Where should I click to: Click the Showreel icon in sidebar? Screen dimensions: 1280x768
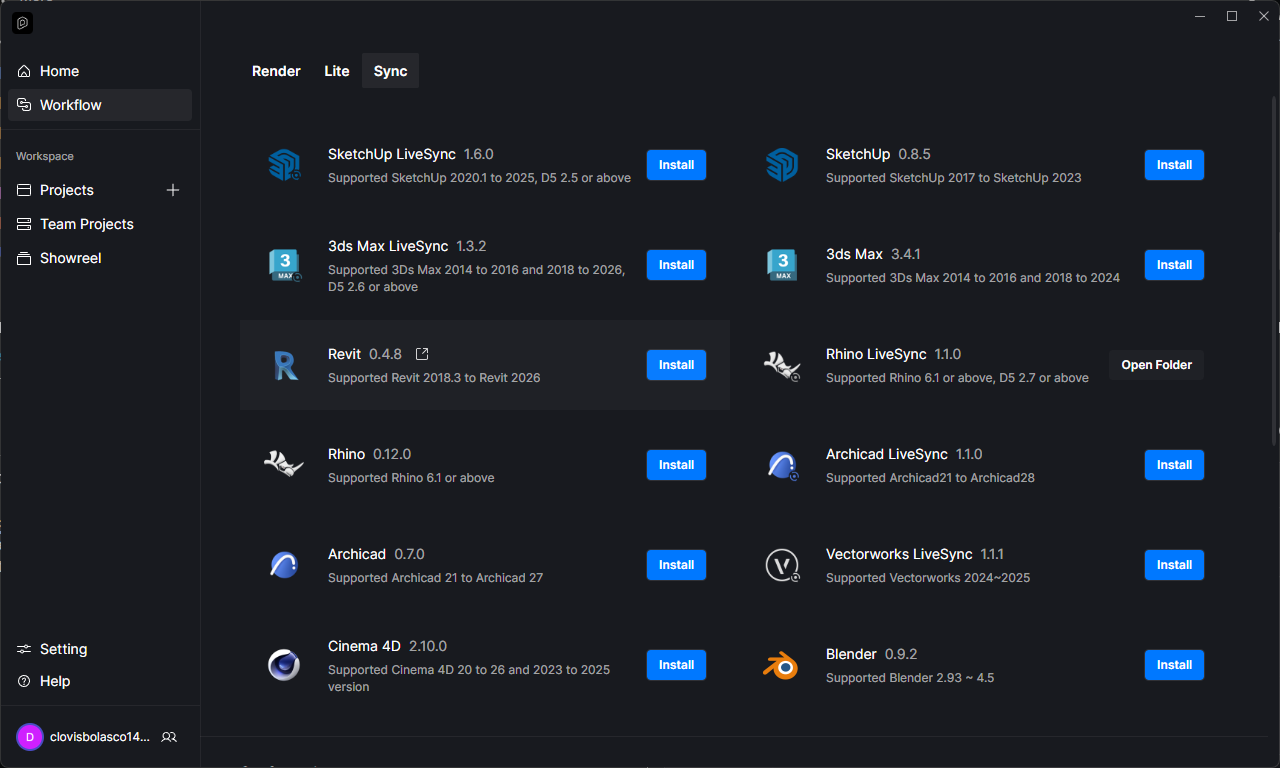(x=24, y=258)
